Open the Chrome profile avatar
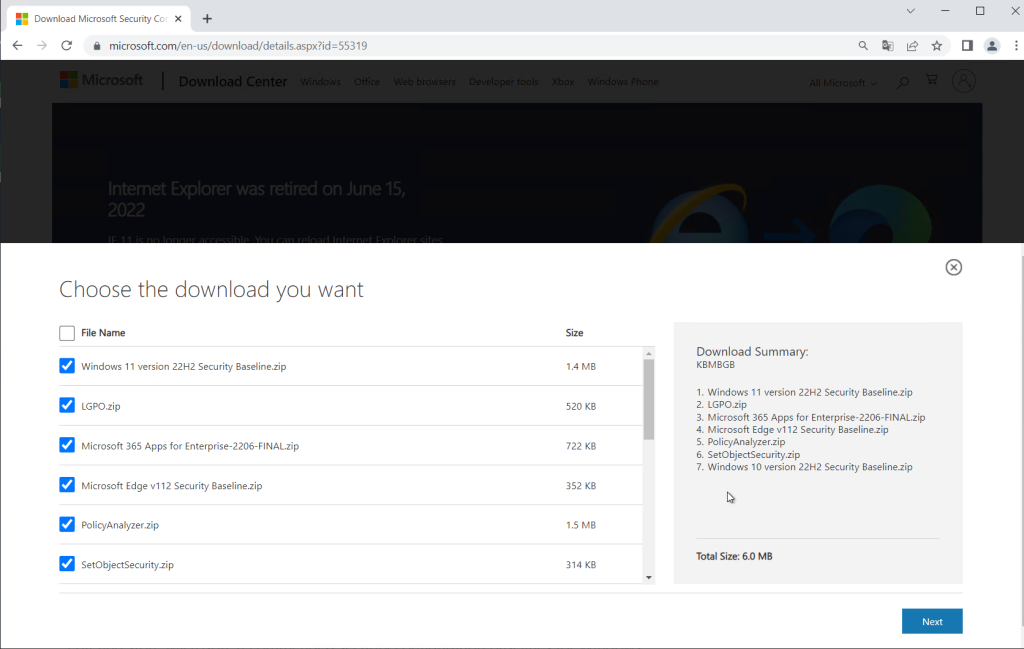Viewport: 1024px width, 649px height. pyautogui.click(x=992, y=46)
